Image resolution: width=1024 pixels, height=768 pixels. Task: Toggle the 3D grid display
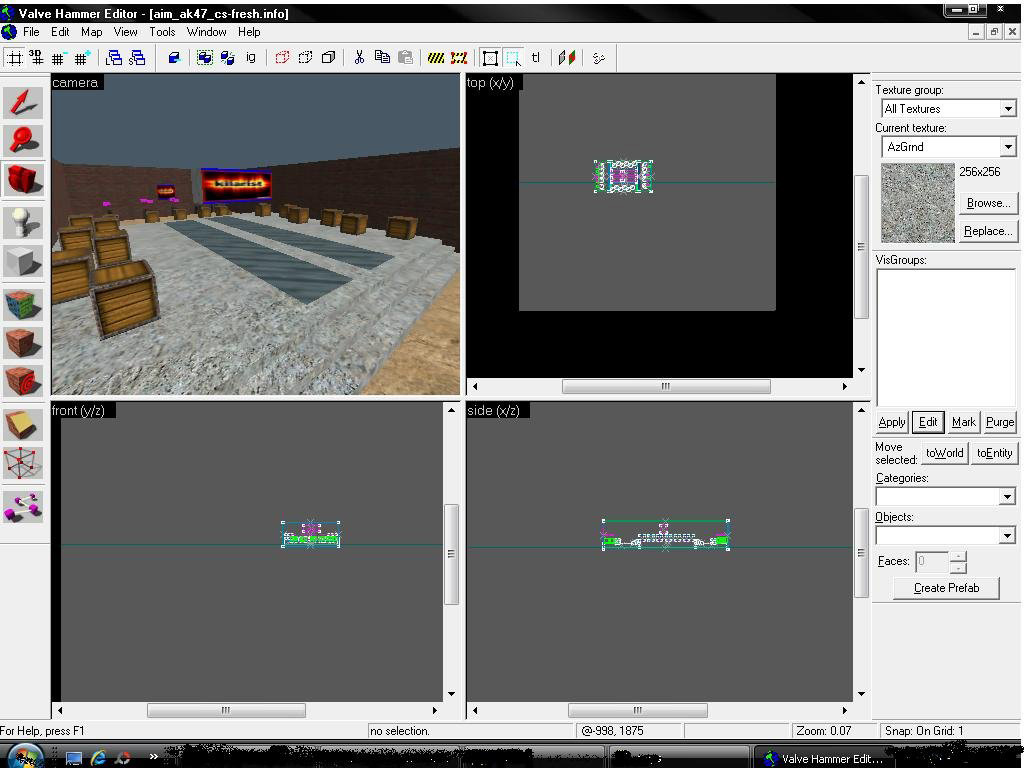pyautogui.click(x=36, y=57)
